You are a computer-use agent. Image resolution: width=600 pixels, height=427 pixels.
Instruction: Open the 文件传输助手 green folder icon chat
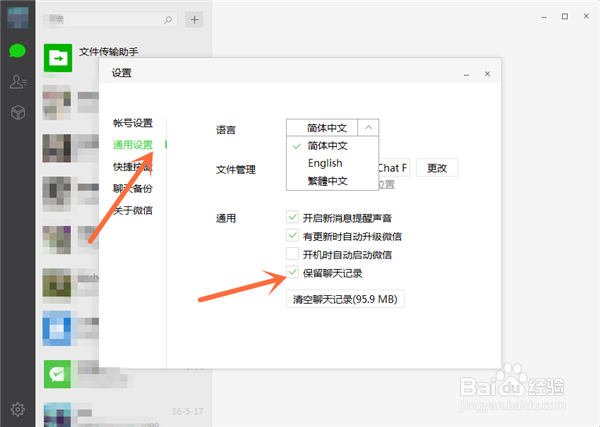pyautogui.click(x=58, y=58)
